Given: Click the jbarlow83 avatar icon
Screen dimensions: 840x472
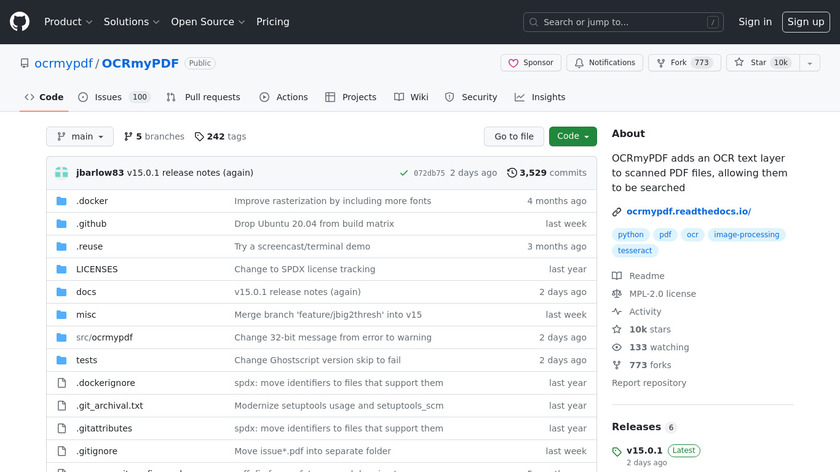Looking at the screenshot, I should [61, 173].
